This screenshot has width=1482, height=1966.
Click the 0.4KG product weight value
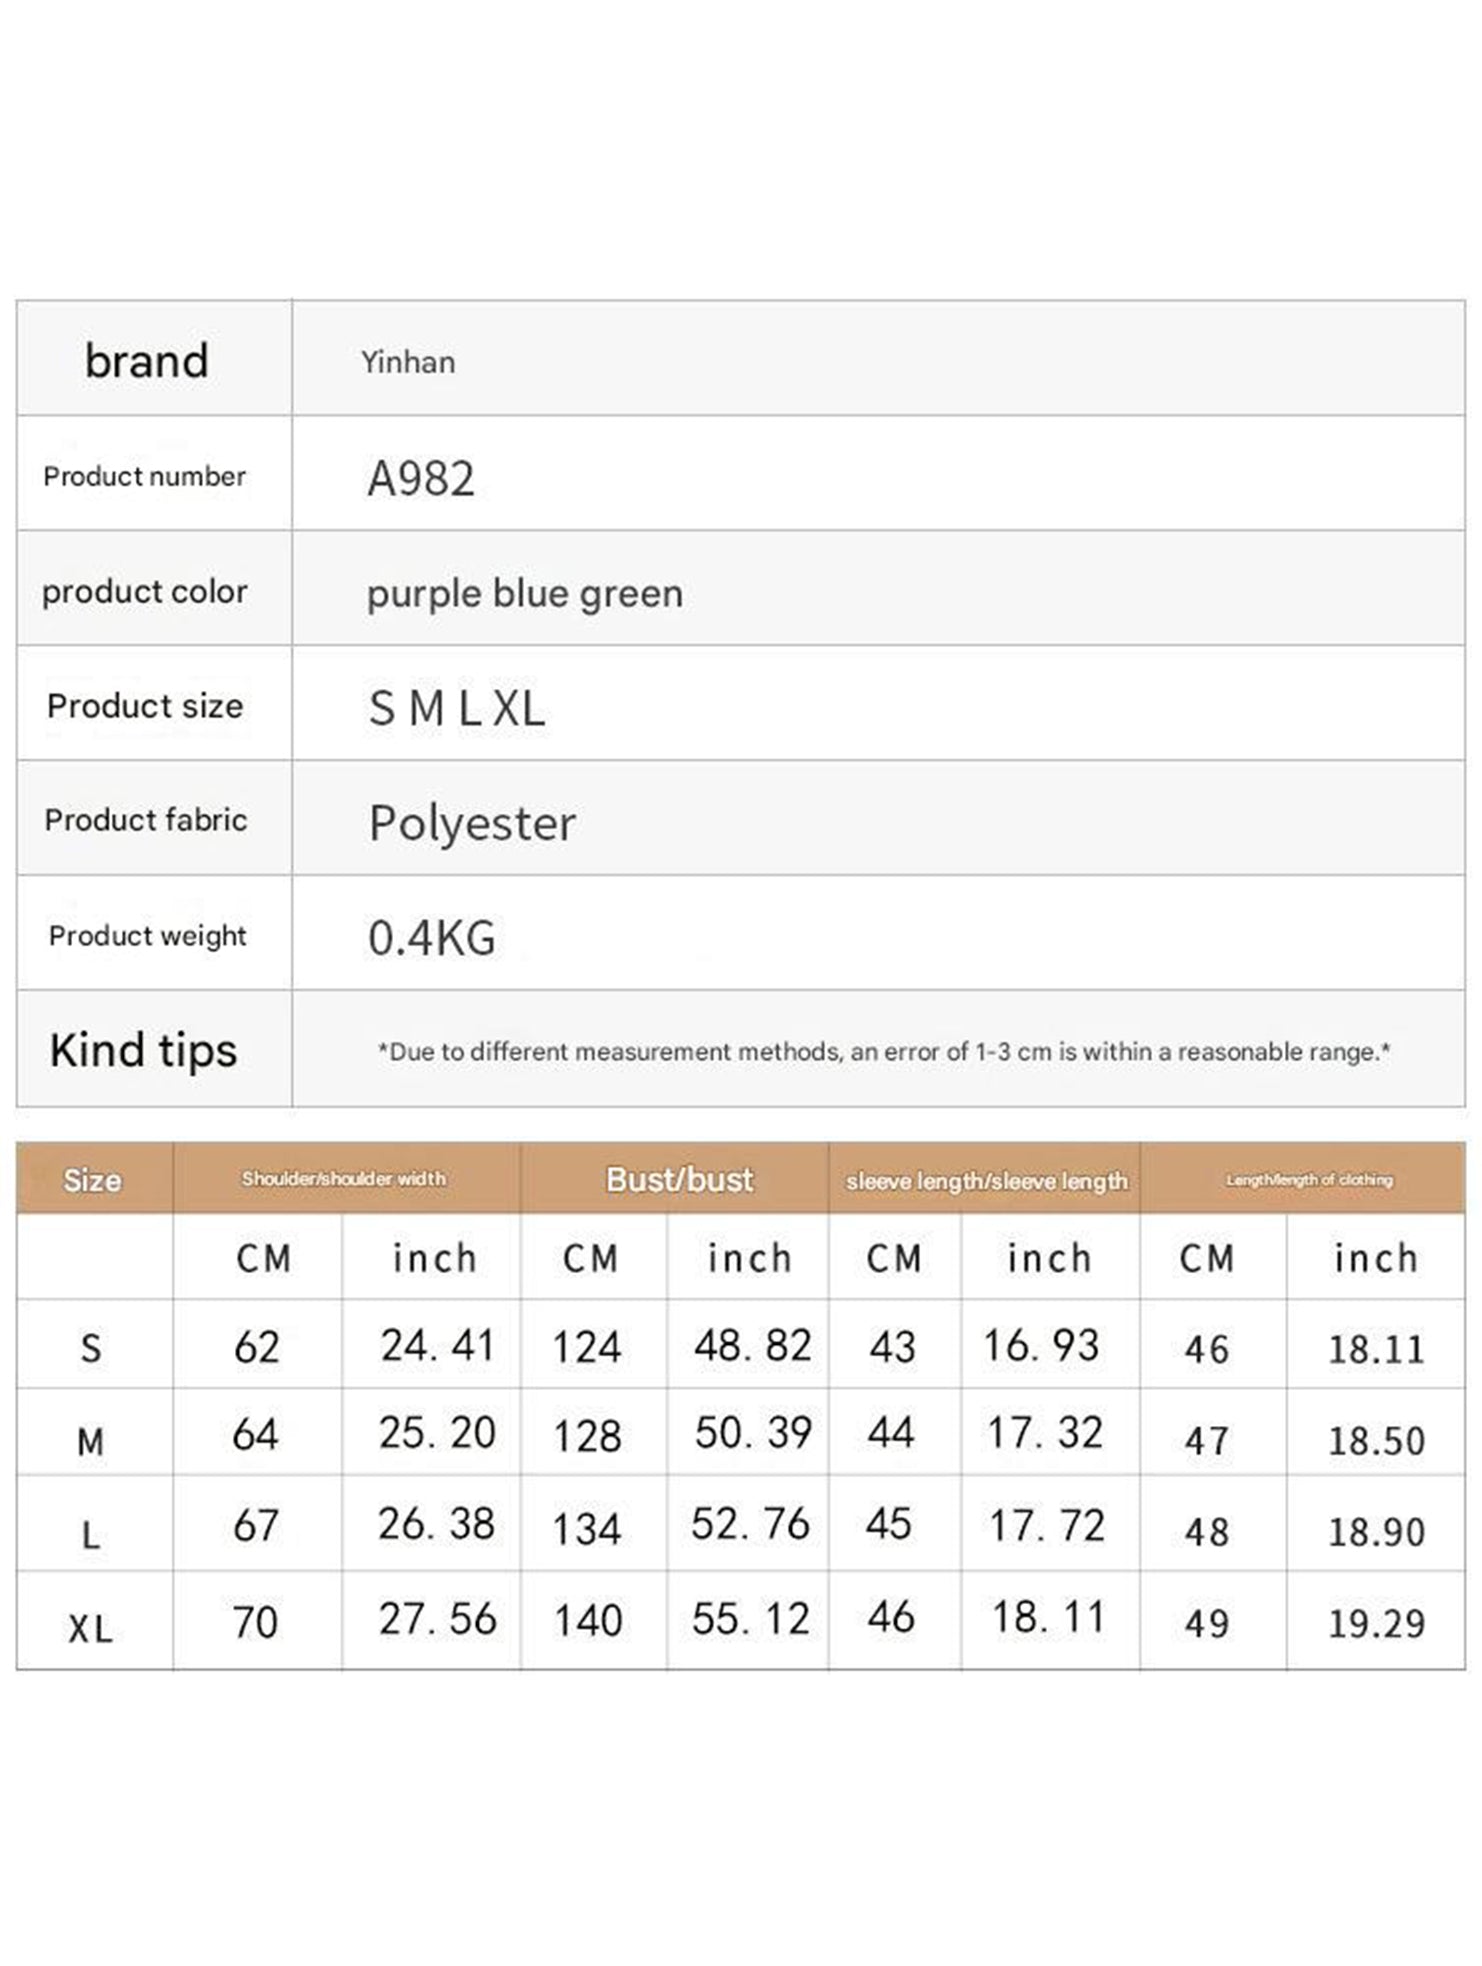tap(432, 938)
